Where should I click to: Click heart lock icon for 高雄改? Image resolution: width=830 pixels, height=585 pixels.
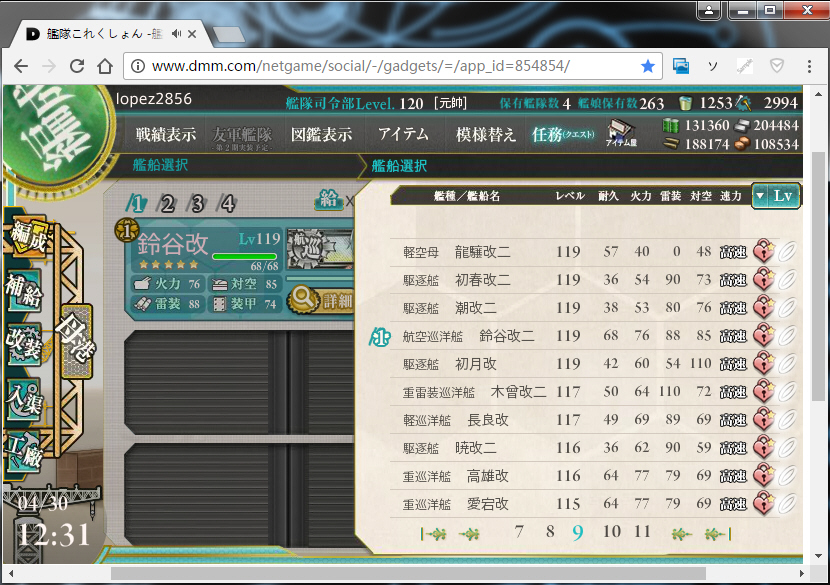pyautogui.click(x=763, y=476)
